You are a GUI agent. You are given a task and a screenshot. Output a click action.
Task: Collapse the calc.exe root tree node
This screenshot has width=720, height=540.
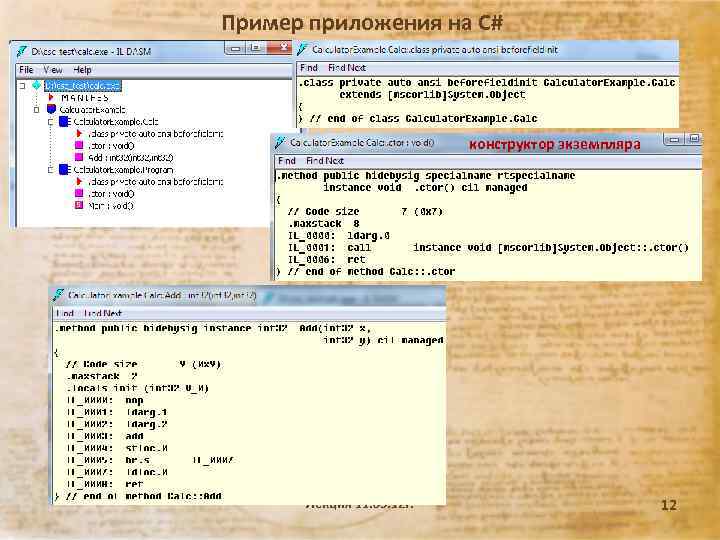click(22, 85)
